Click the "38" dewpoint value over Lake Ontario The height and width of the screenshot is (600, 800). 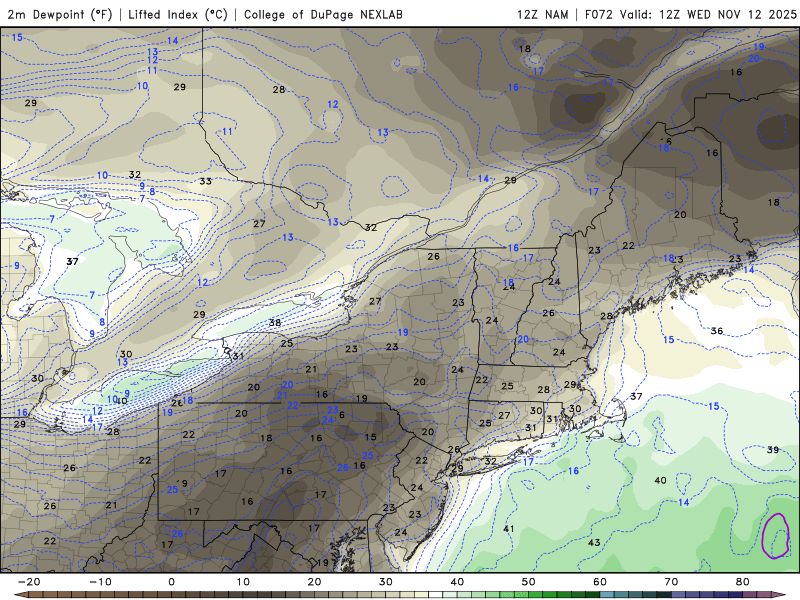pyautogui.click(x=275, y=322)
